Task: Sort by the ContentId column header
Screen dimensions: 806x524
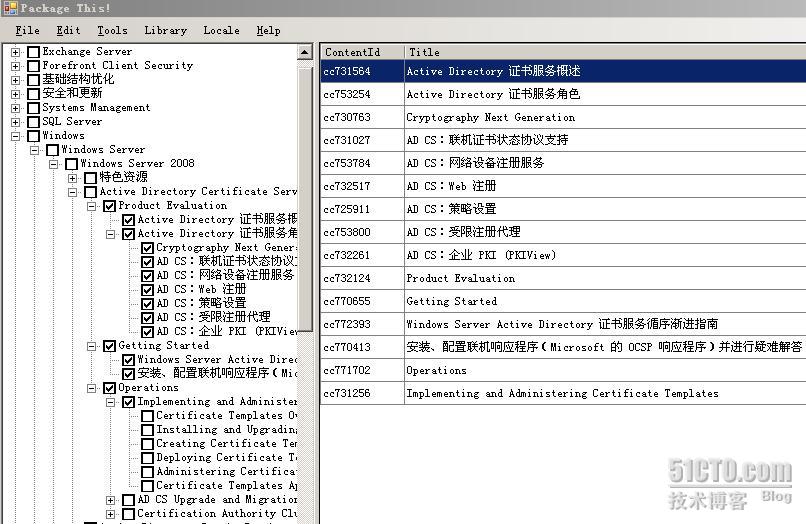Action: pos(362,52)
